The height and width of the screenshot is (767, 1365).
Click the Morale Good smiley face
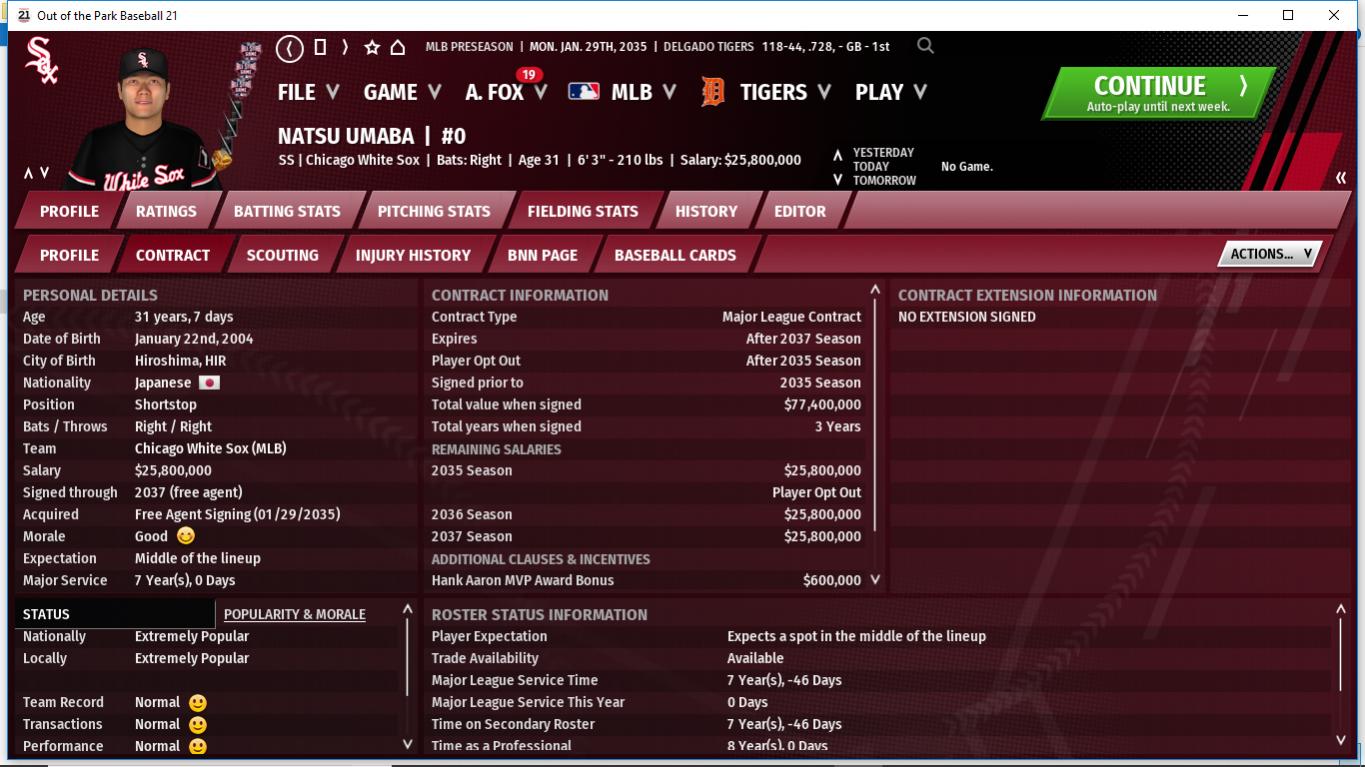186,537
